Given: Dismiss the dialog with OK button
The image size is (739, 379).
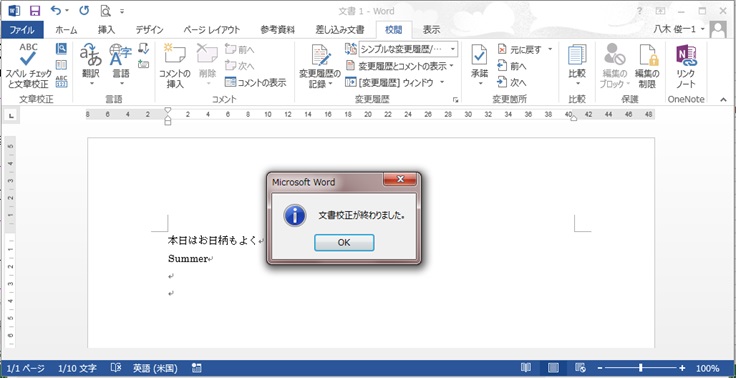Looking at the screenshot, I should pos(344,242).
